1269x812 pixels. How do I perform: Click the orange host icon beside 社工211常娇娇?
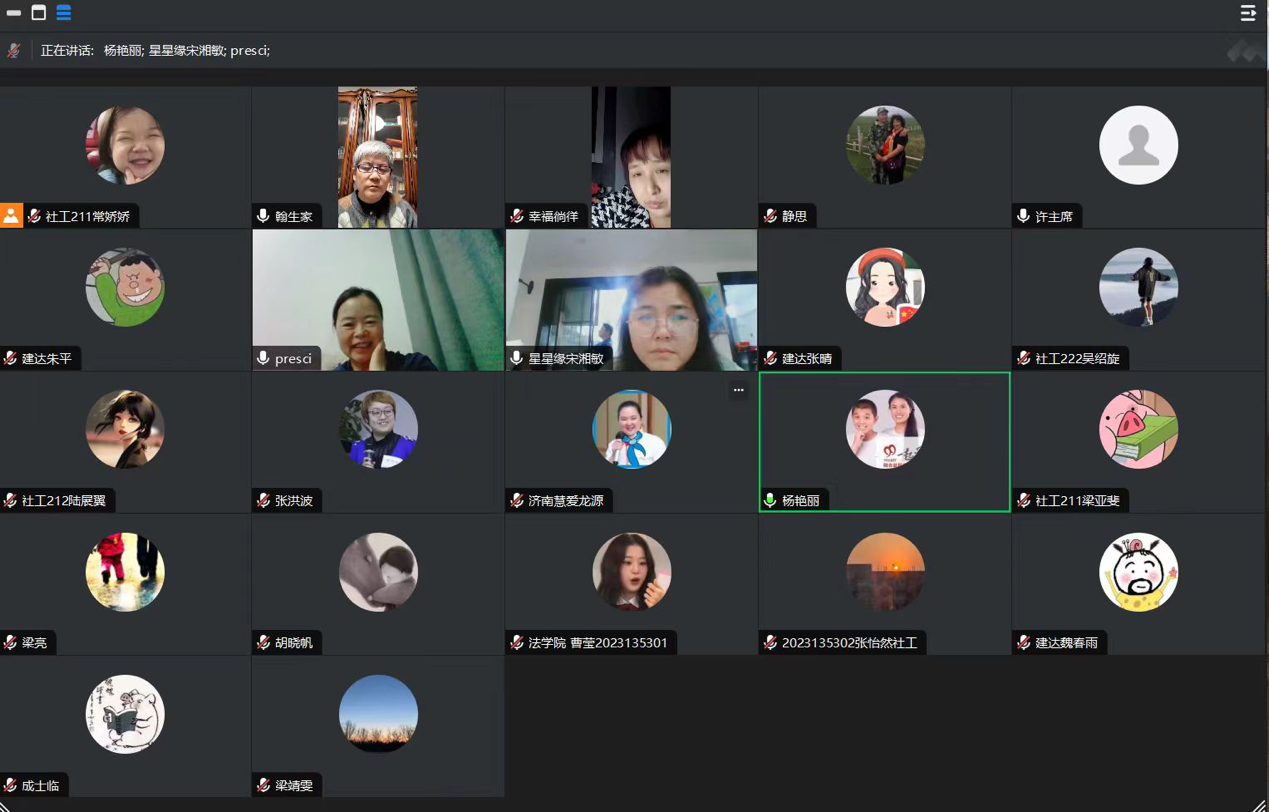11,216
